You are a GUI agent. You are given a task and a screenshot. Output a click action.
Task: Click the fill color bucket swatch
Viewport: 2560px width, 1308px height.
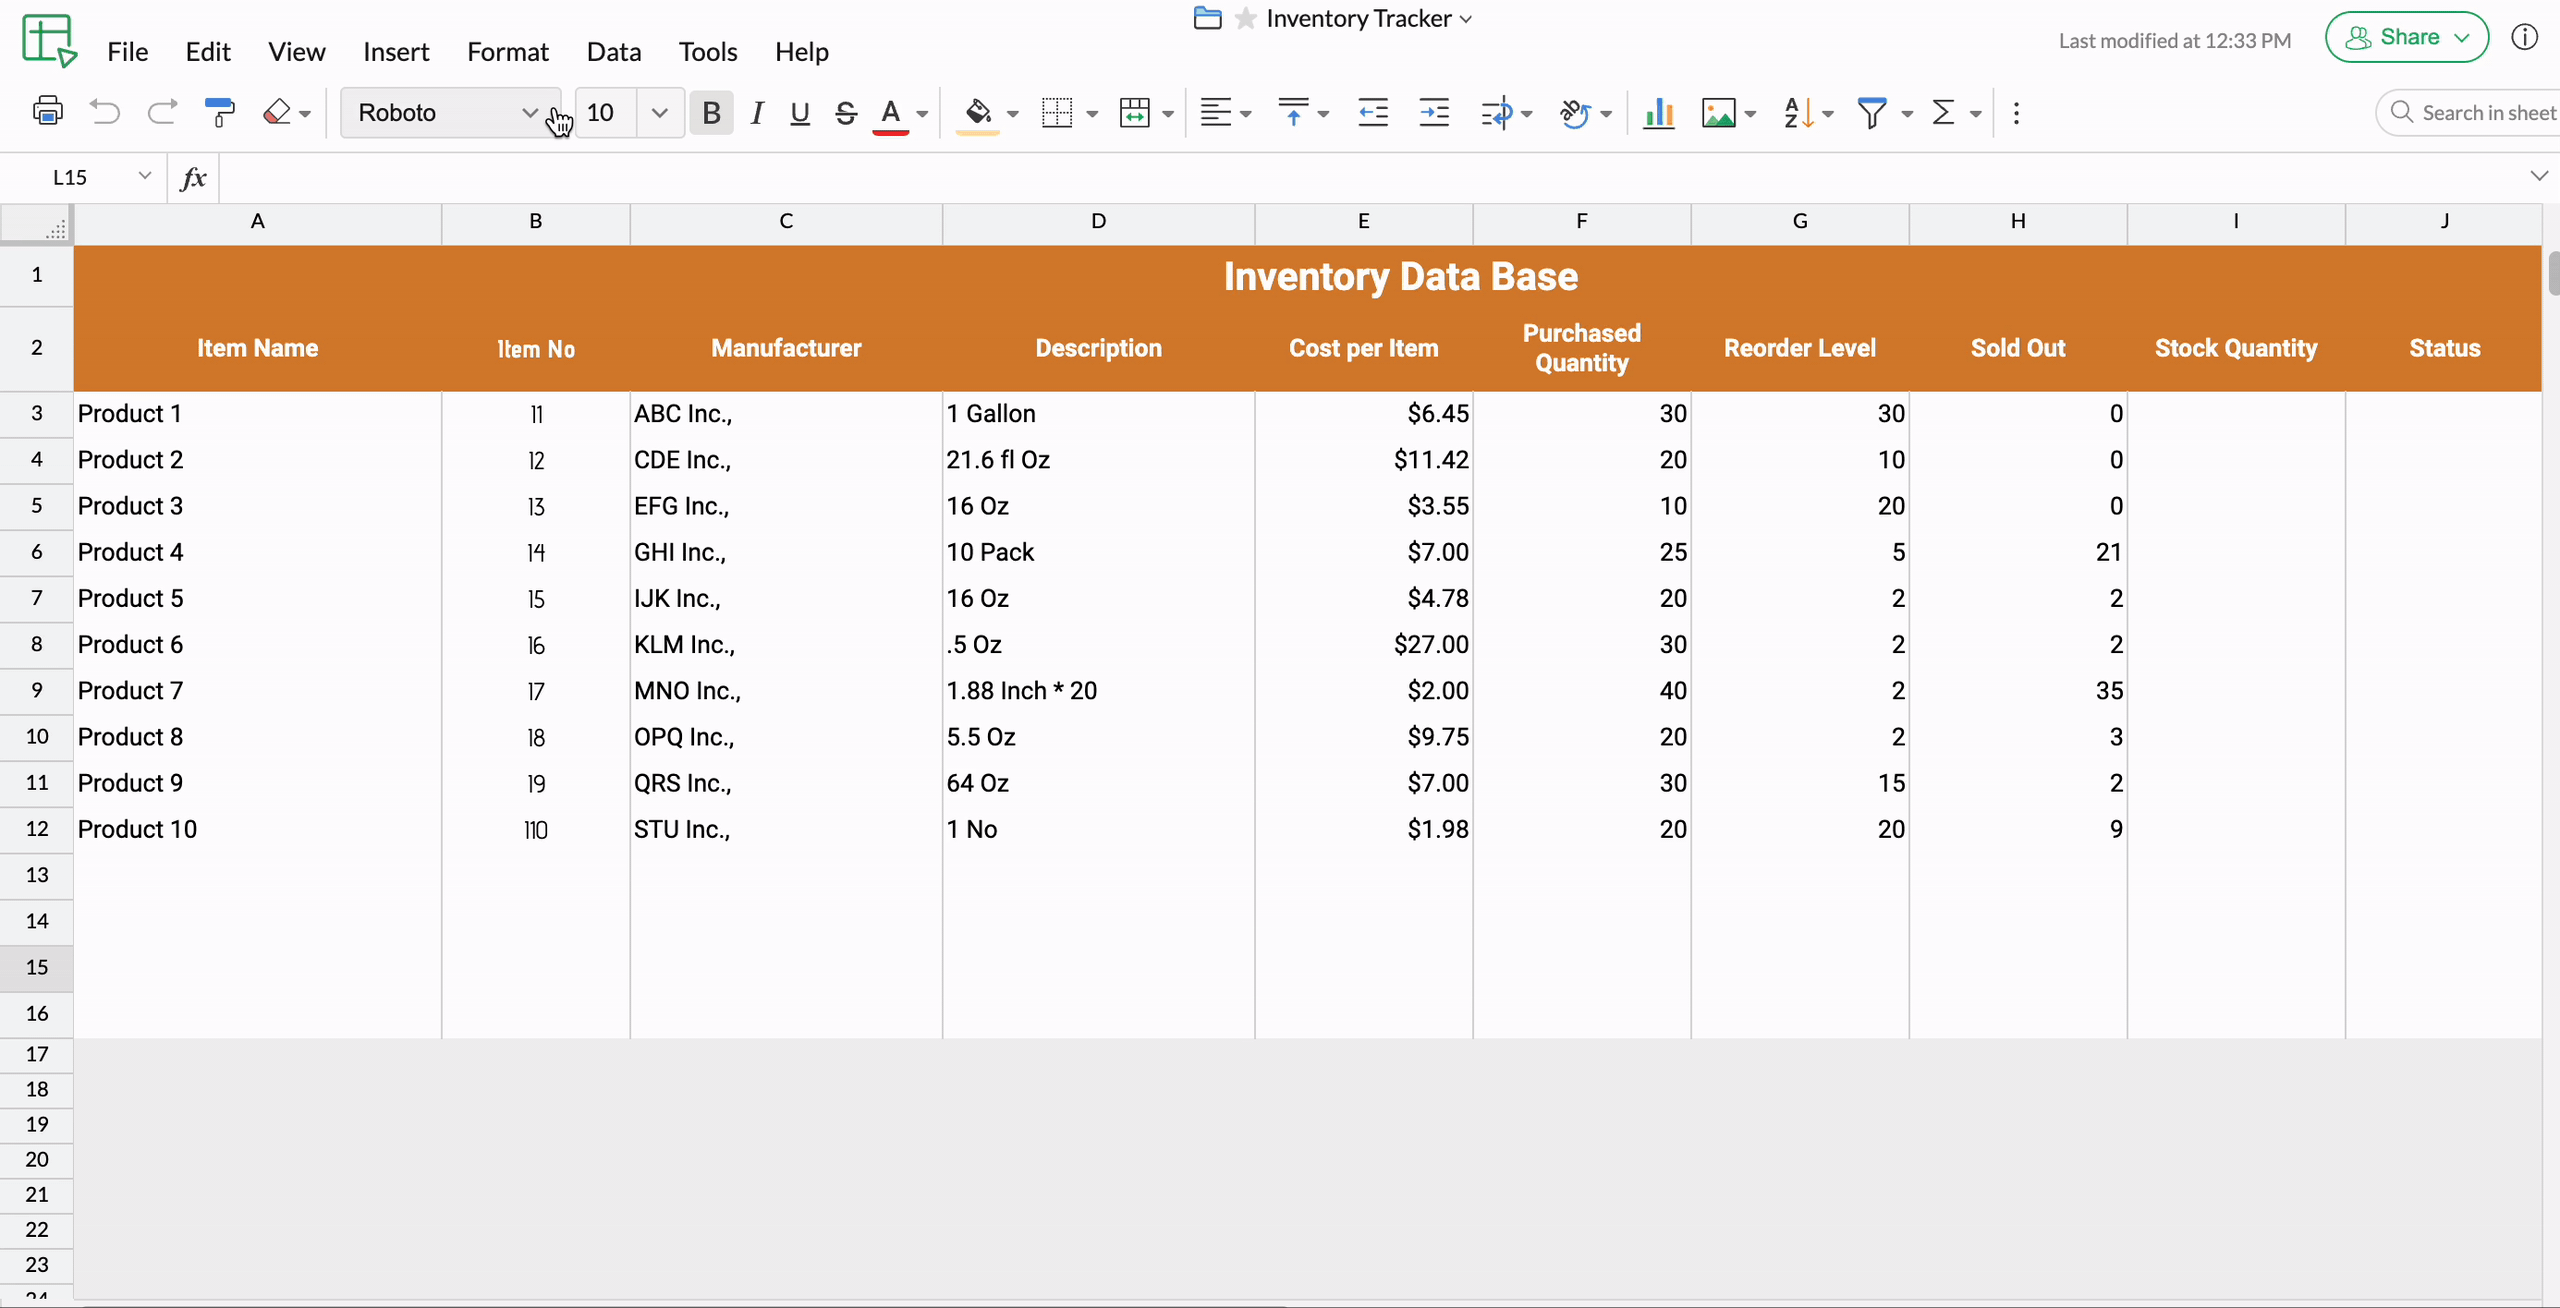click(x=977, y=112)
